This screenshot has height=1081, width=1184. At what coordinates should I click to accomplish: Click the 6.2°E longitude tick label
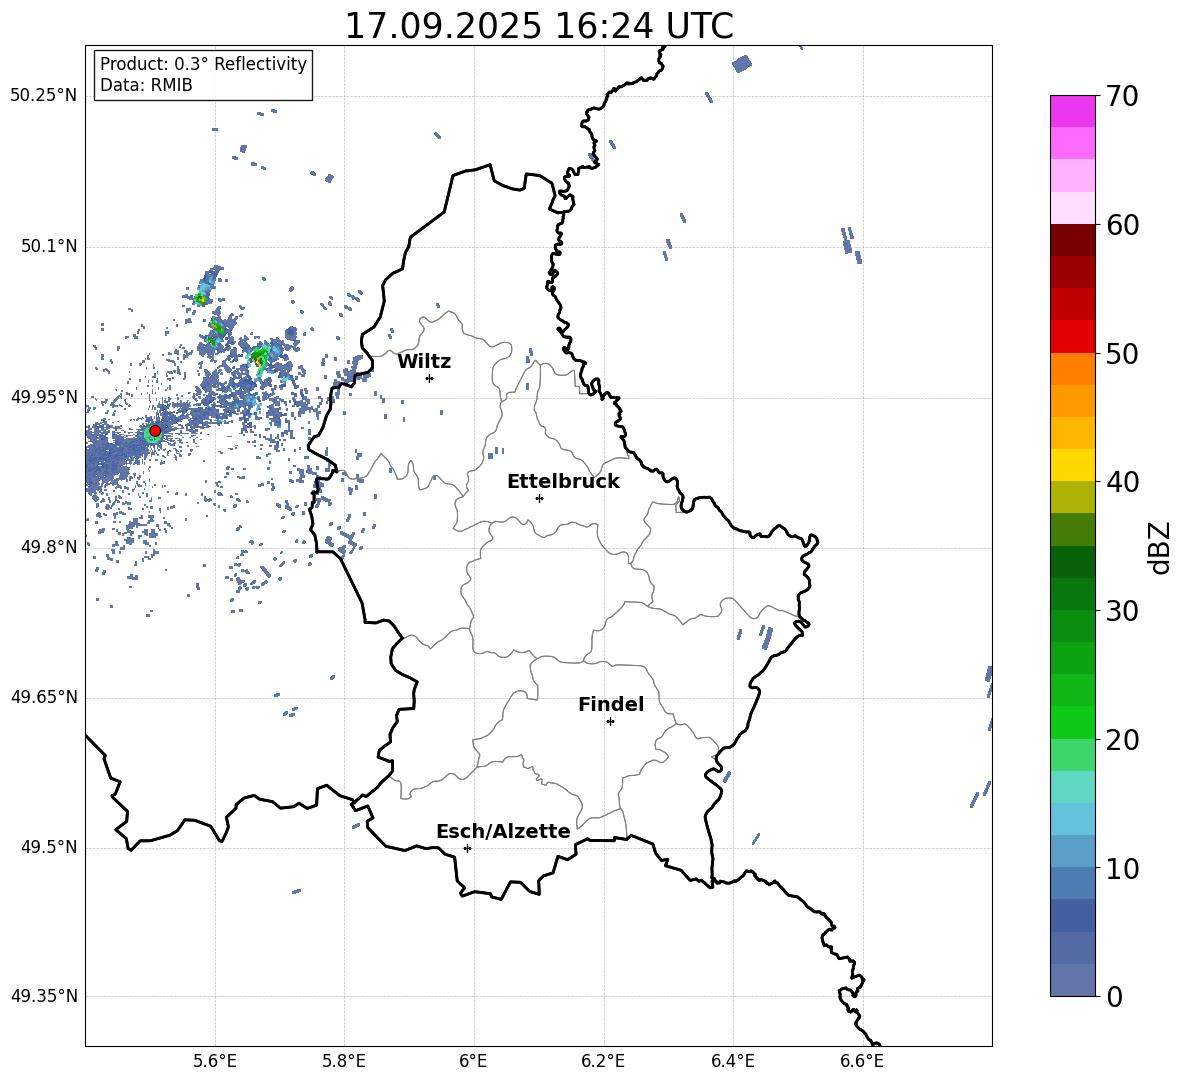tap(603, 1061)
